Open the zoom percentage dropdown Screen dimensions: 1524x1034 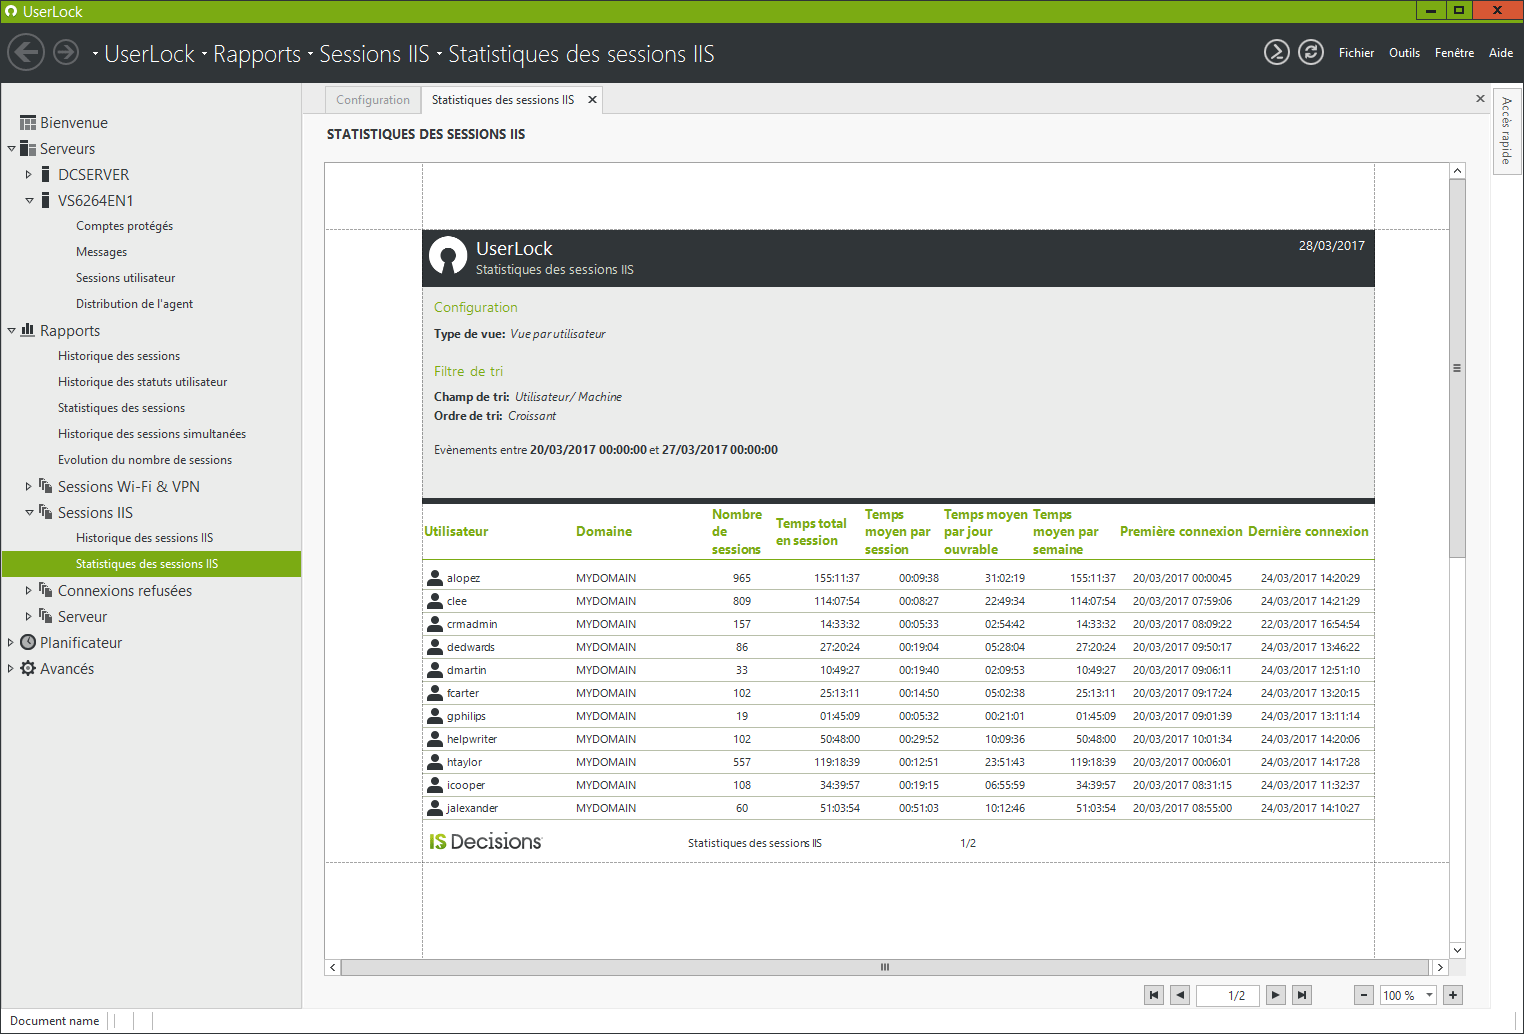[1430, 995]
